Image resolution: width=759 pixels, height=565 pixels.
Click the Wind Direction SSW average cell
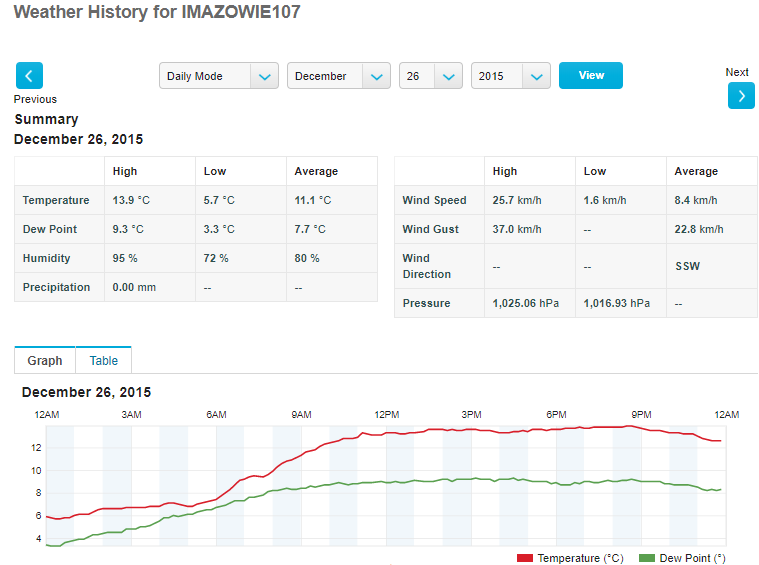click(x=686, y=266)
